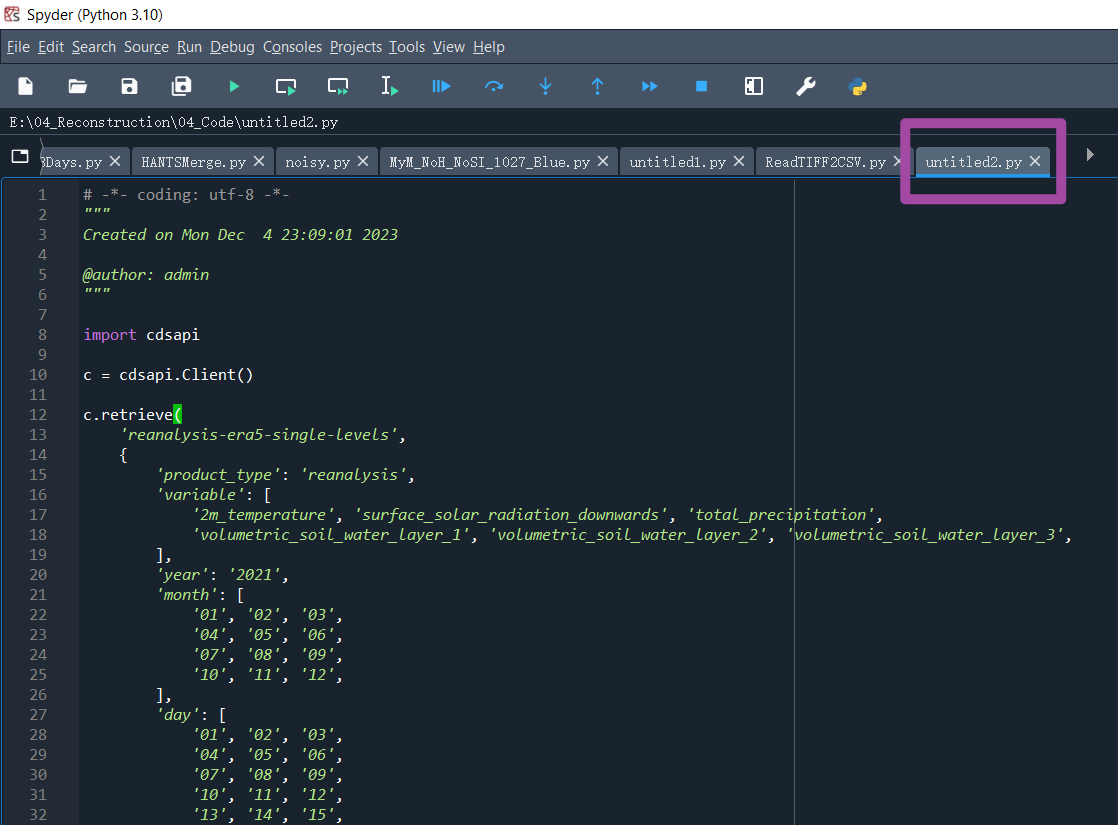
Task: Click line number 20 in the gutter
Action: [x=38, y=575]
